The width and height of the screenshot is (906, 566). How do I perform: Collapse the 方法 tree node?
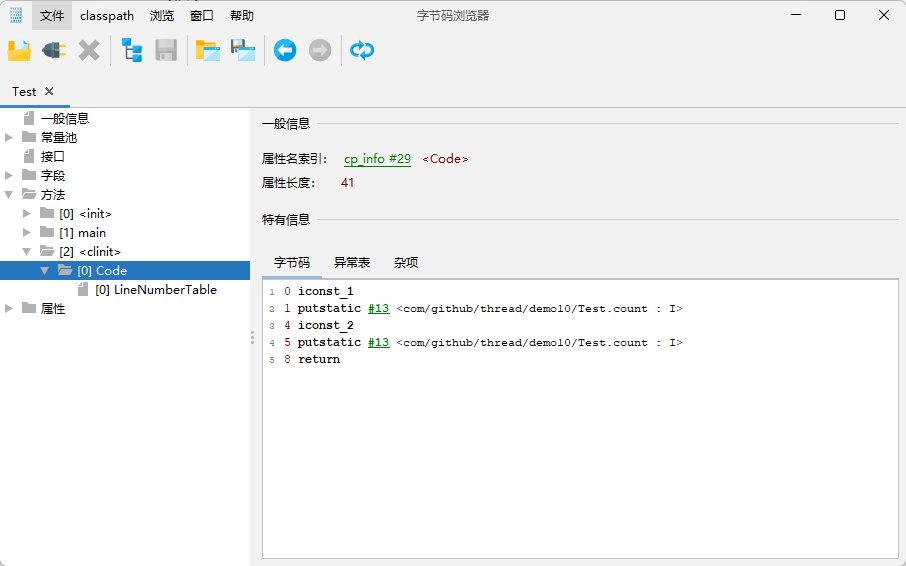point(9,195)
